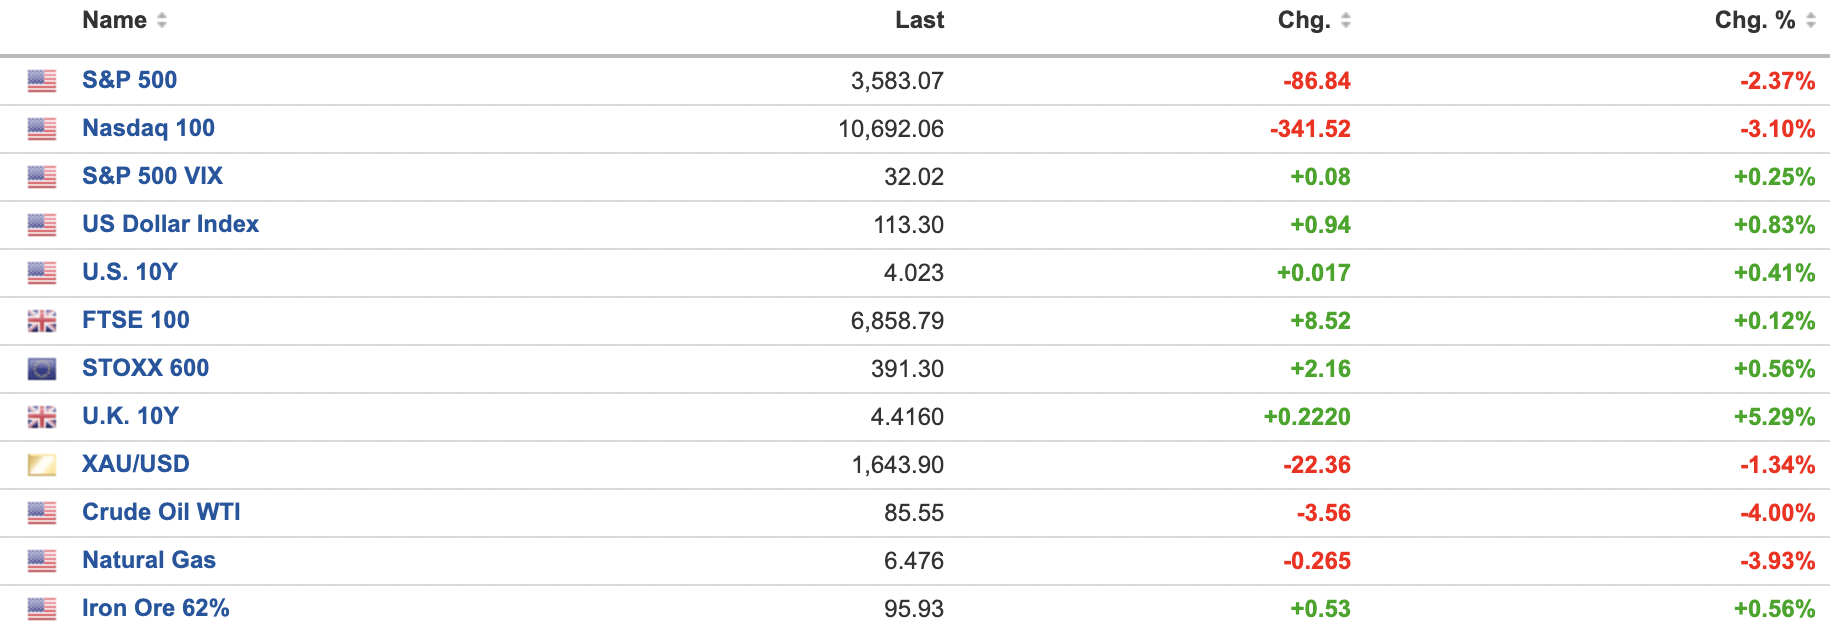The height and width of the screenshot is (634, 1830).
Task: Sort by Chg. % using its arrows
Action: click(1810, 21)
